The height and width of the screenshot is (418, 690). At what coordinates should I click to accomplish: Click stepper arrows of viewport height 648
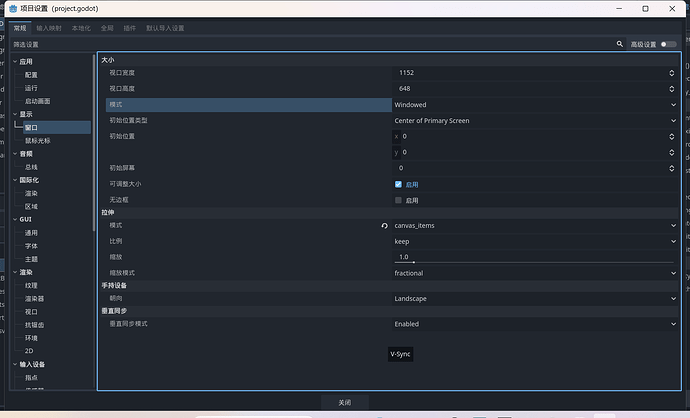click(x=672, y=89)
